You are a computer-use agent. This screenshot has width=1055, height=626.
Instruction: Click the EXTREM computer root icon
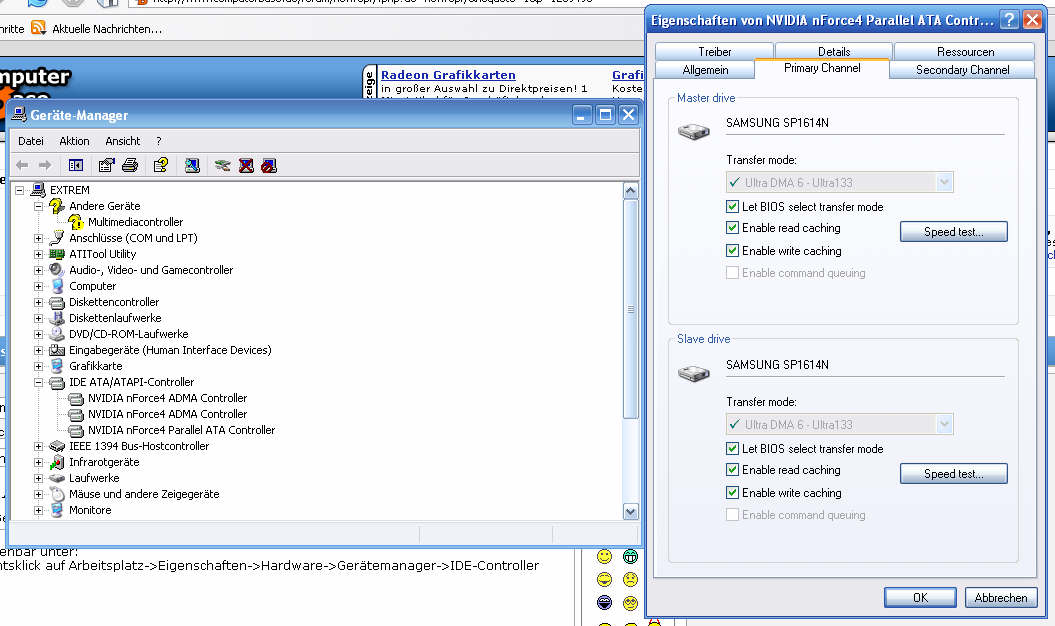(x=38, y=190)
